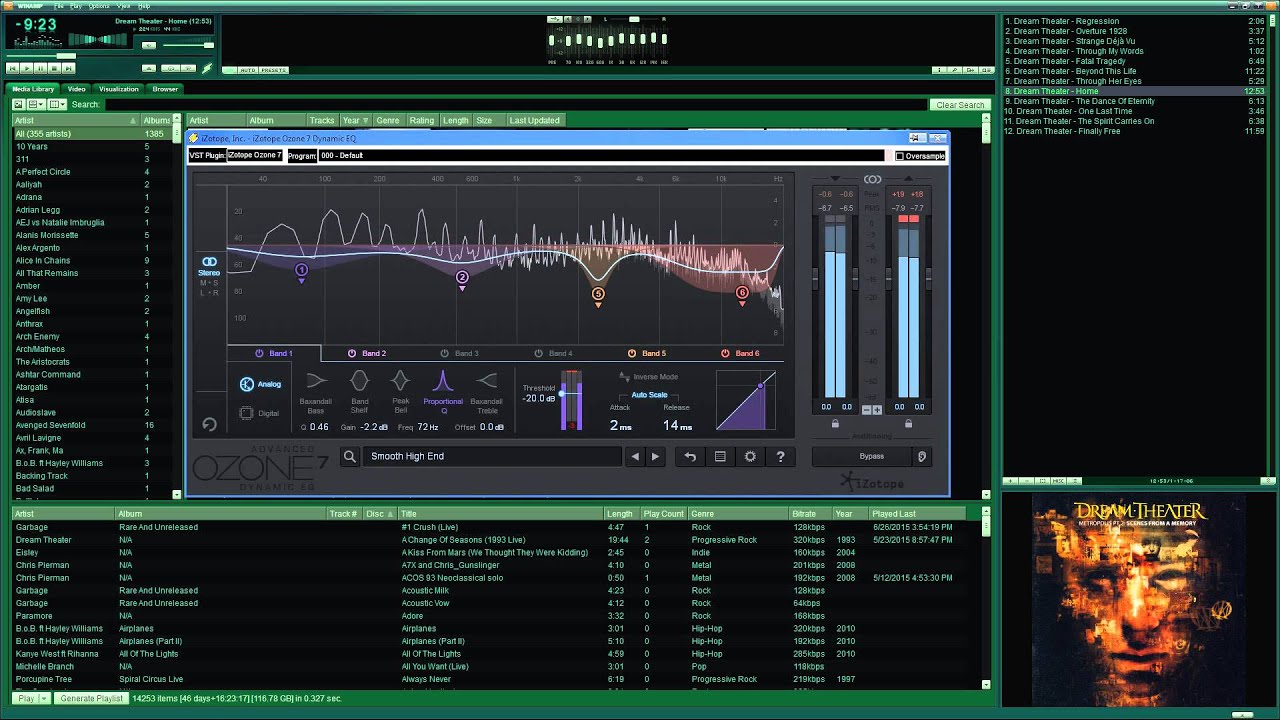Screen dimensions: 1280x720
Task: Toggle Band 5 power button
Action: [x=632, y=353]
